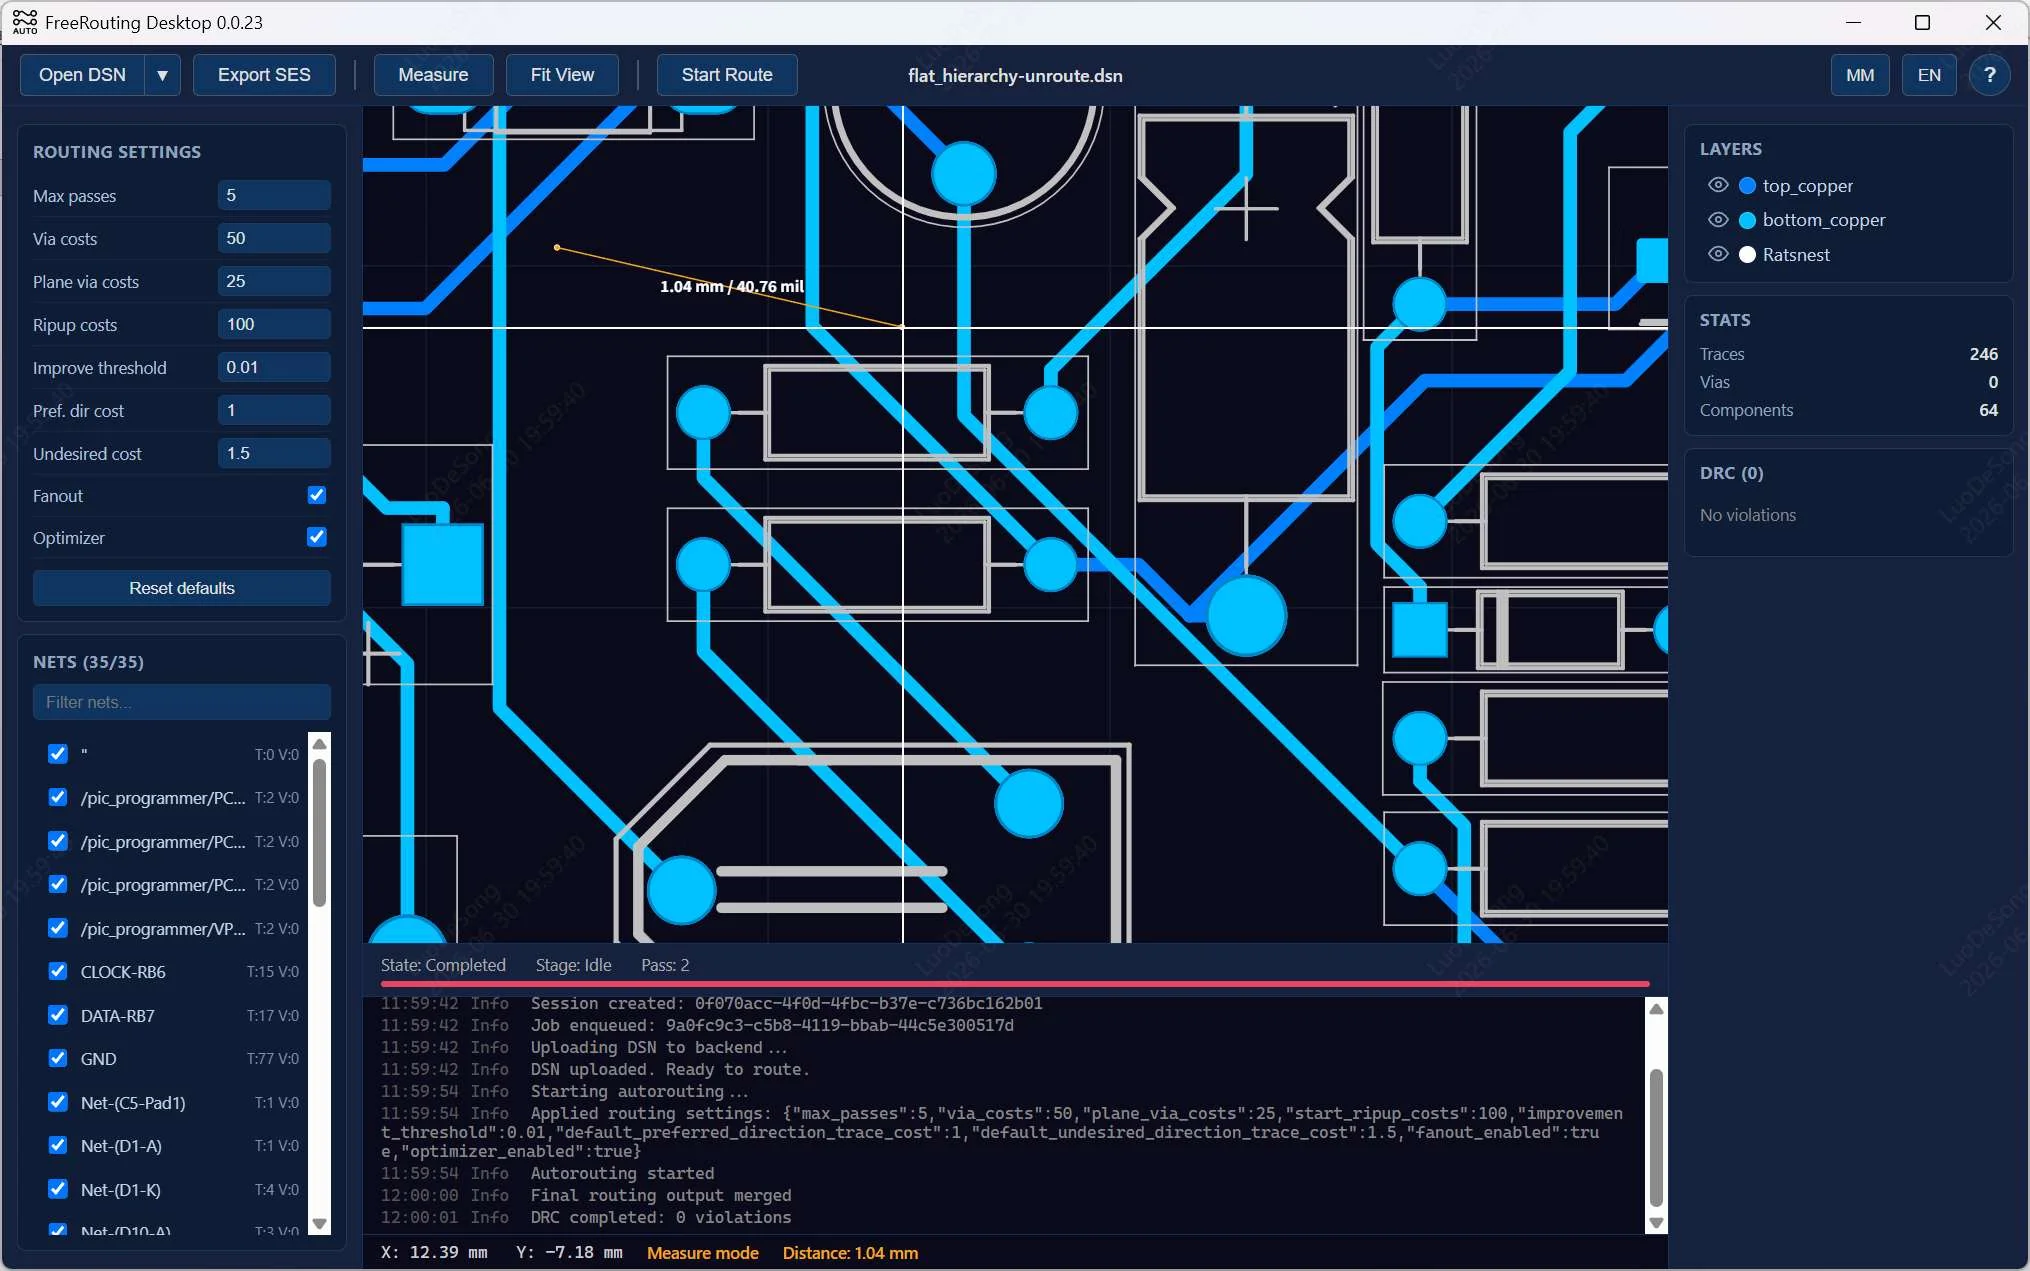Toggle bottom_copper layer visibility eye

pos(1718,220)
